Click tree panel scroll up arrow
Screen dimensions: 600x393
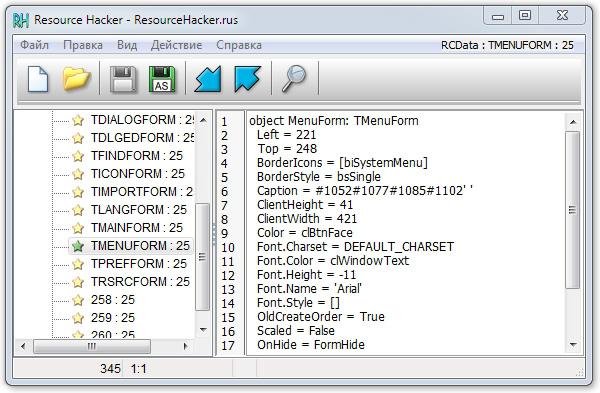203,120
